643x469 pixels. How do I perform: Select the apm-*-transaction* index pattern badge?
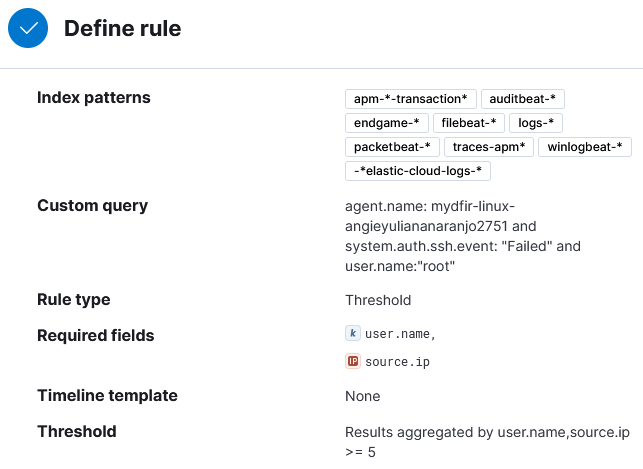(410, 99)
